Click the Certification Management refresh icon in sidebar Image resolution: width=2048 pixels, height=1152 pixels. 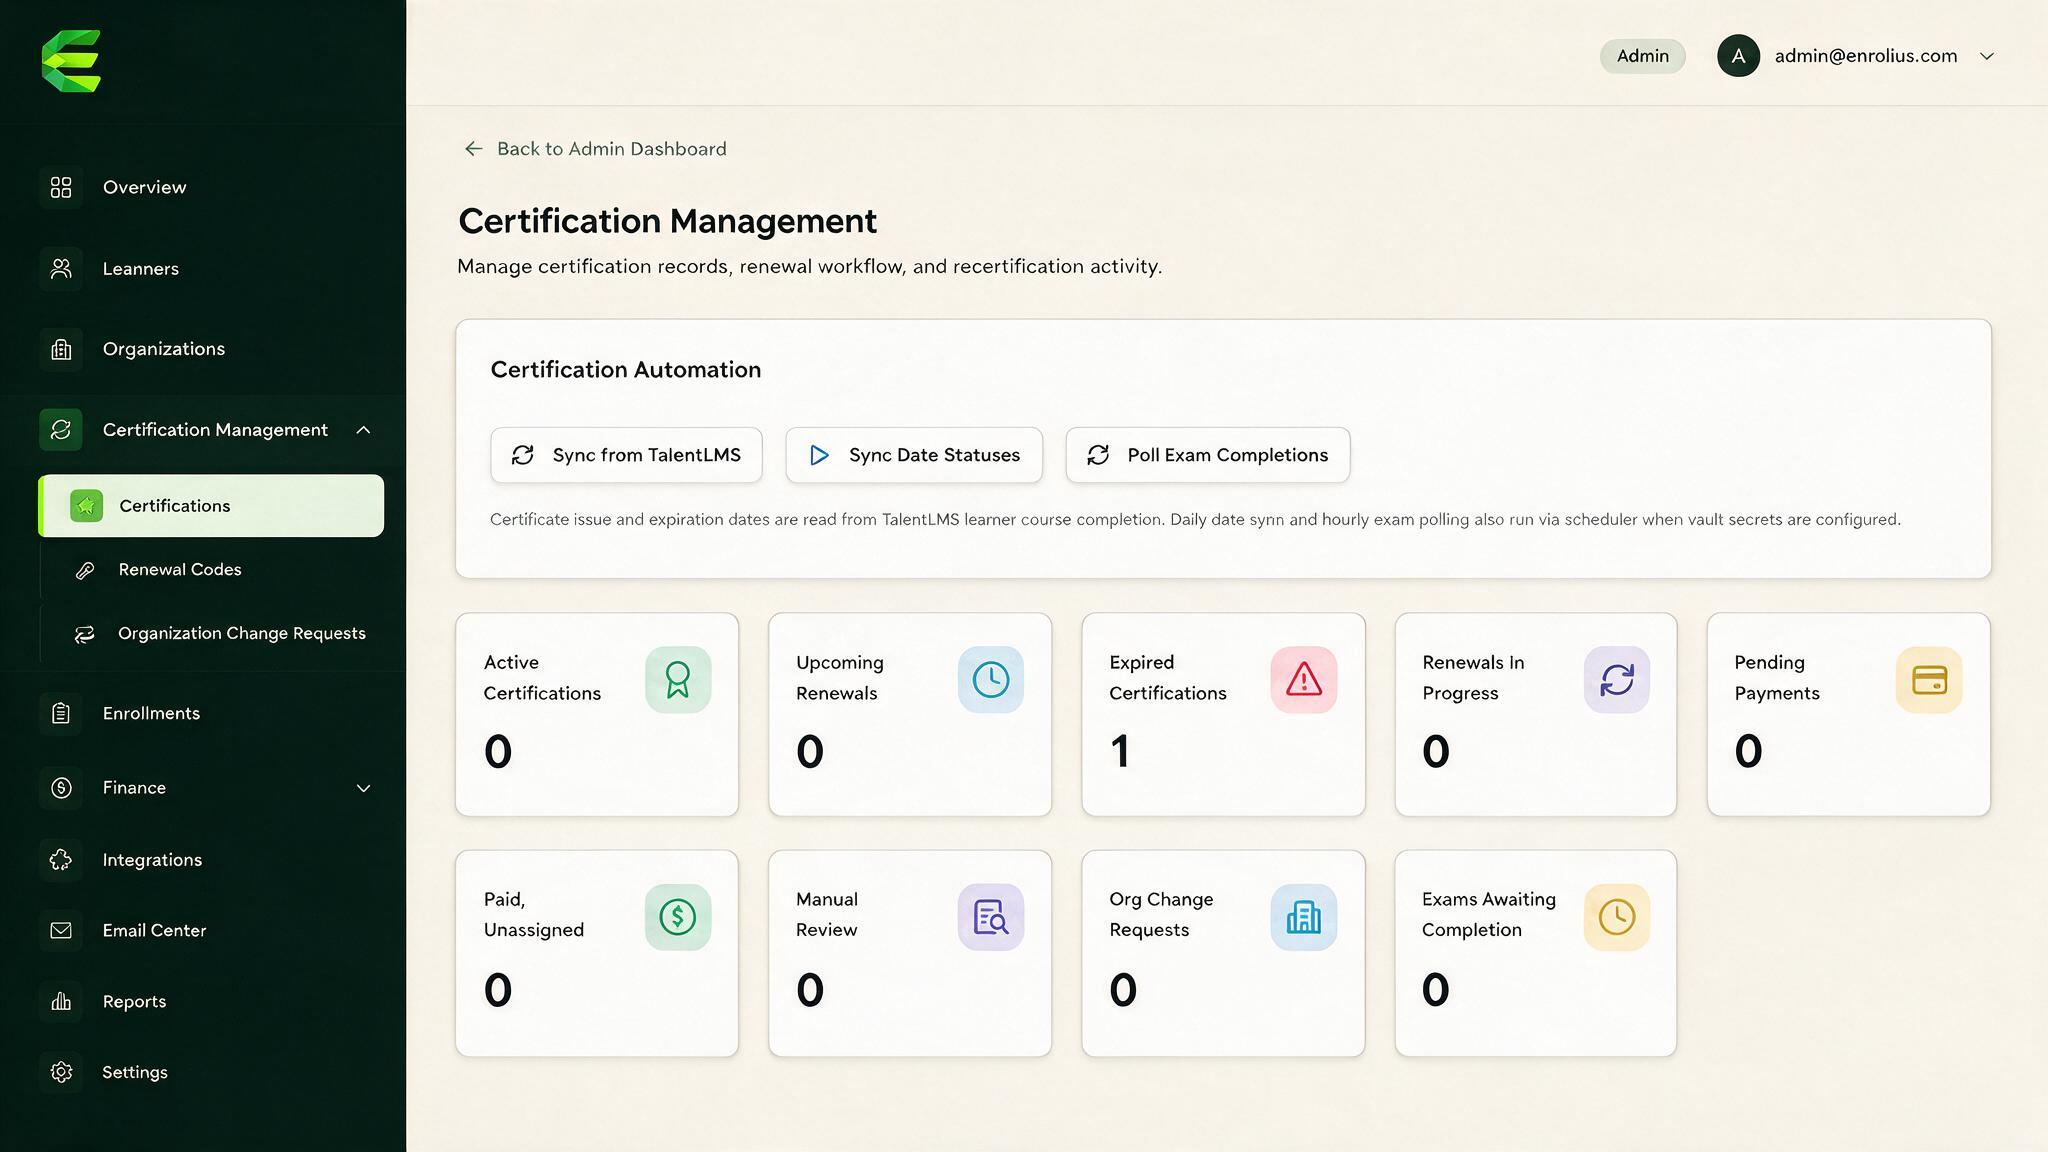(61, 430)
